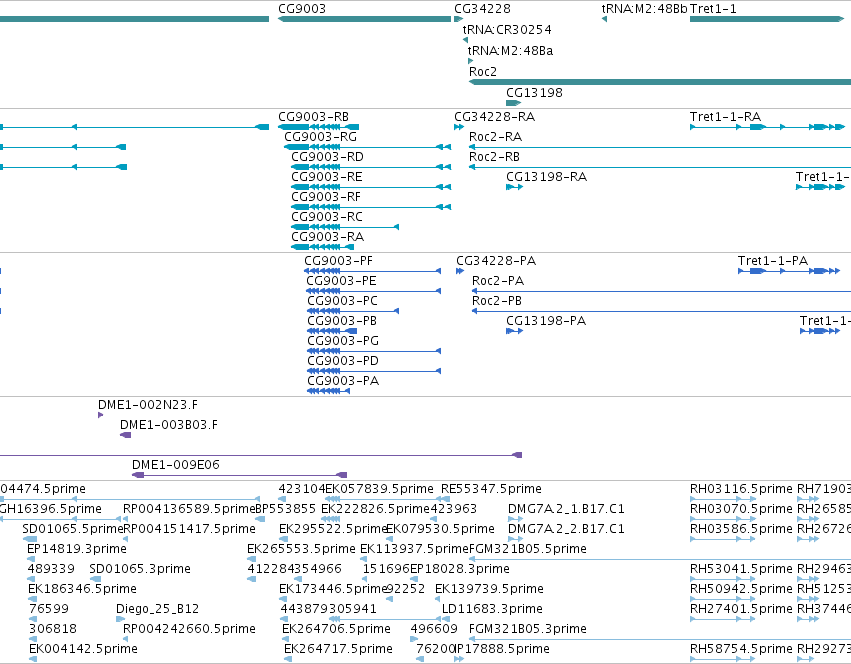Select protein CG9003-PG
Screen dimensions: 851x664
374,351
